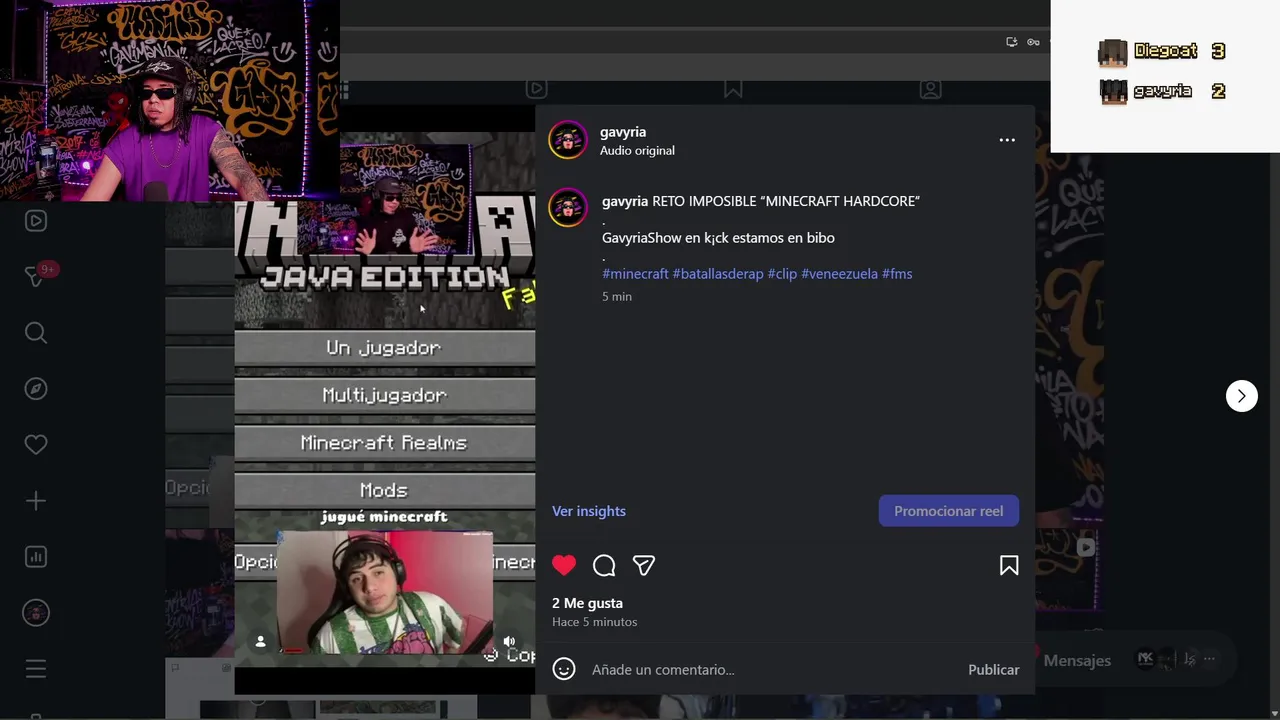Open the search magnifier in sidebar
1280x720 pixels.
(36, 333)
